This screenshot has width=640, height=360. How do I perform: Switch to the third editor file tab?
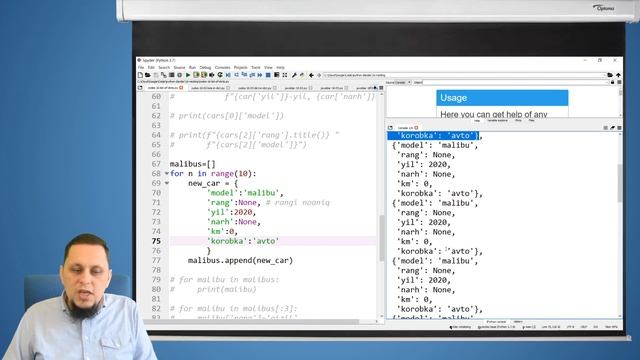tap(256, 88)
